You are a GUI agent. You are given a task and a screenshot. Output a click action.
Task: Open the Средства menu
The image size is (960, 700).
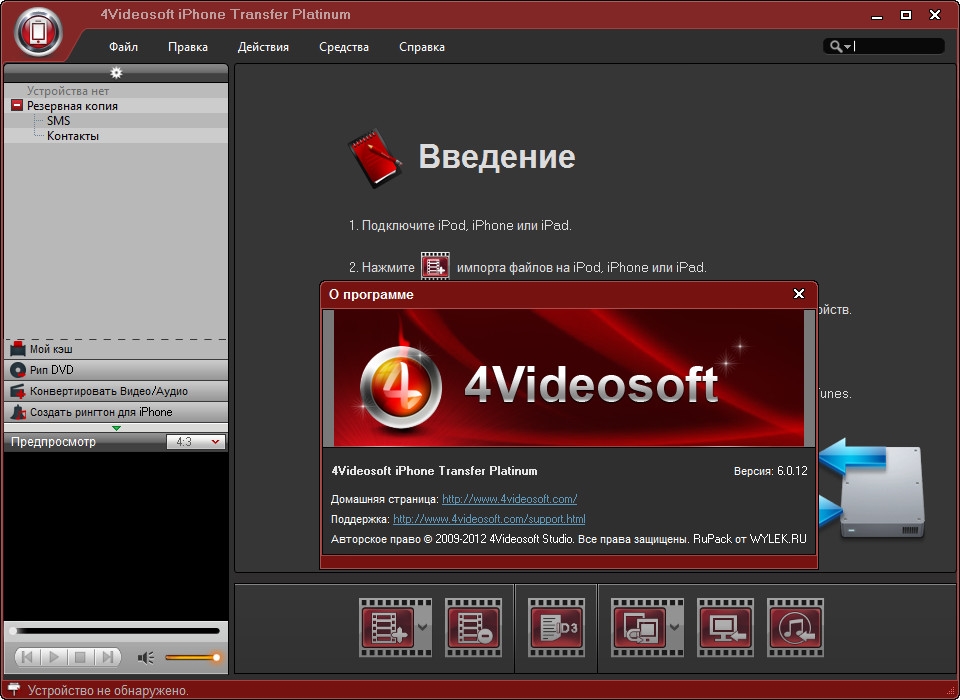tap(344, 47)
